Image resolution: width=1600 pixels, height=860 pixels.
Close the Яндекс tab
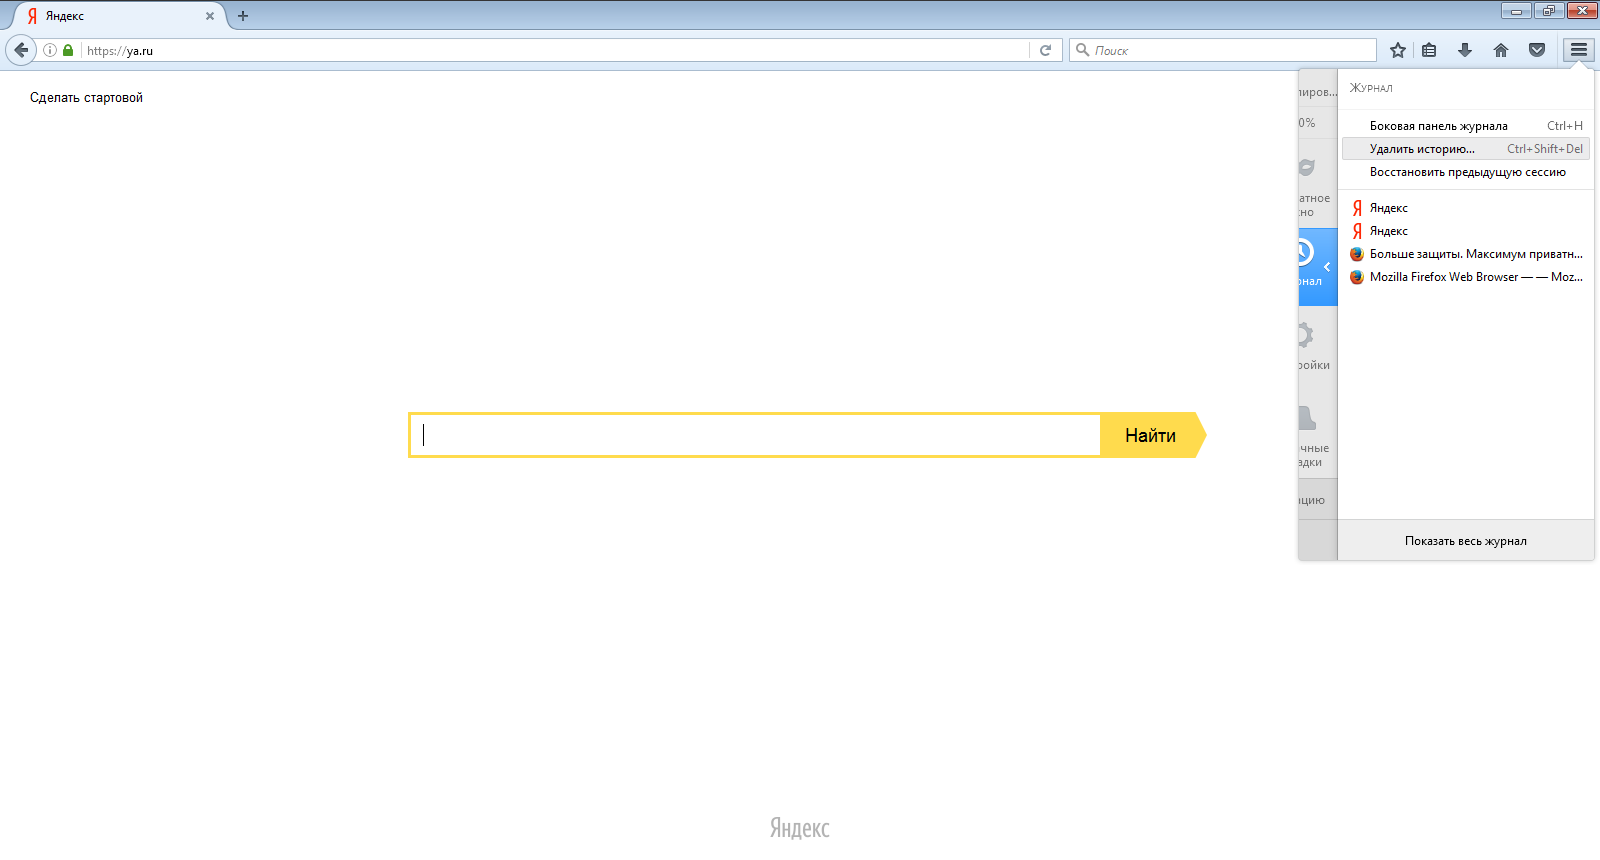[x=210, y=16]
